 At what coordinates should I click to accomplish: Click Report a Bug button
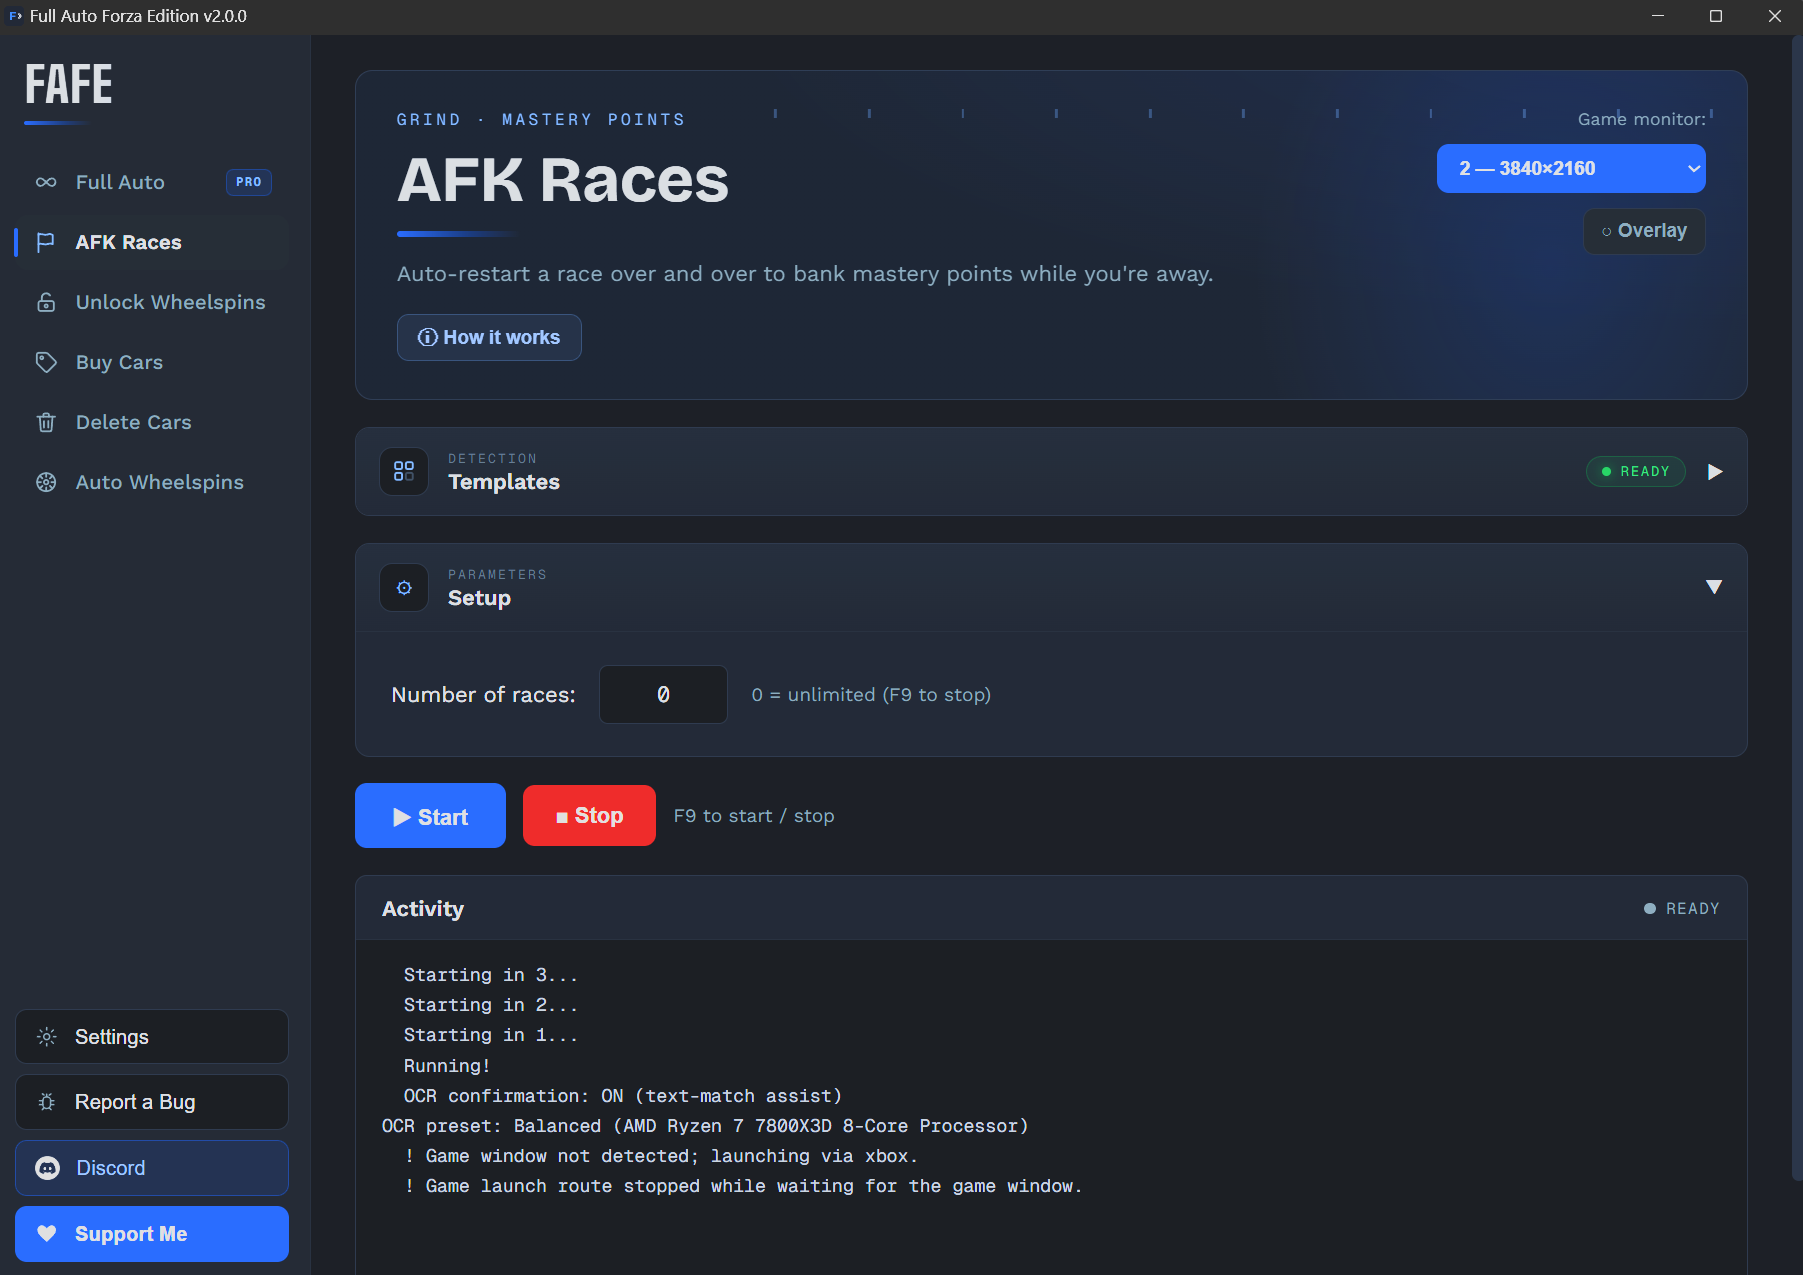[x=152, y=1102]
